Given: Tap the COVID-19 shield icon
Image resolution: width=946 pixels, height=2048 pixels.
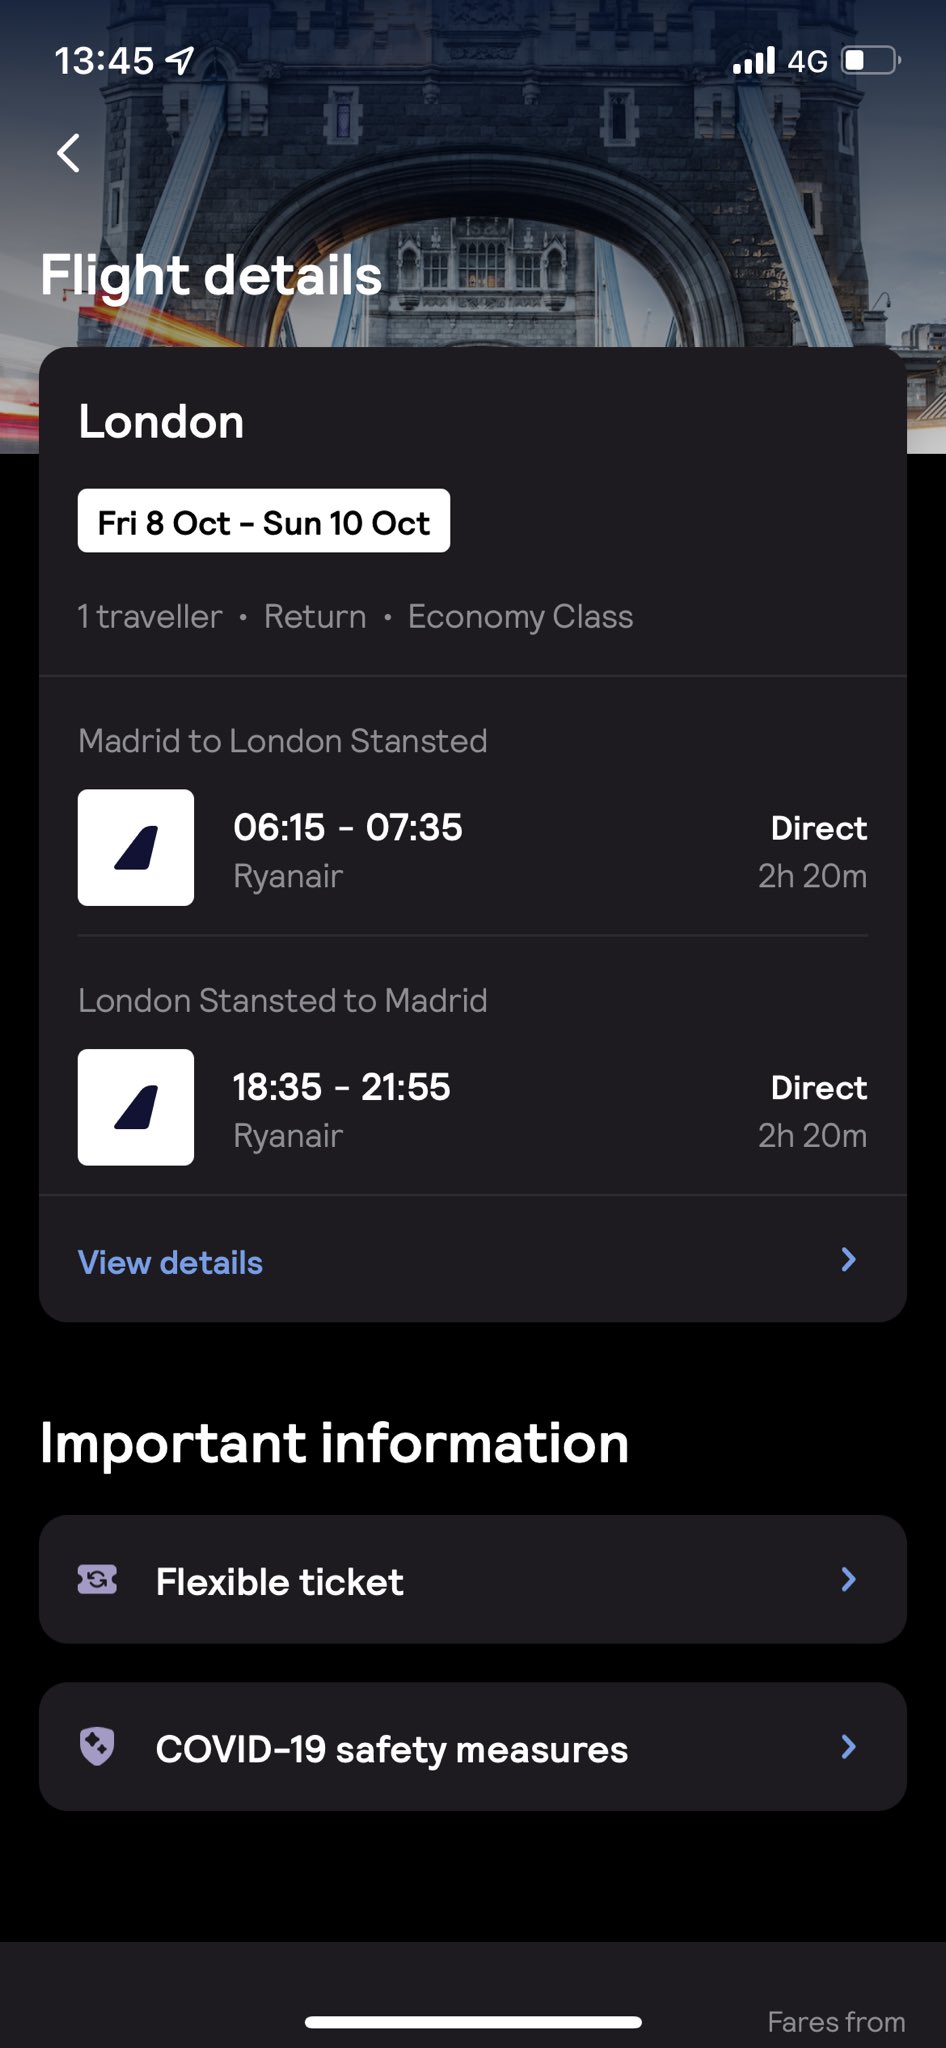Looking at the screenshot, I should pyautogui.click(x=97, y=1747).
